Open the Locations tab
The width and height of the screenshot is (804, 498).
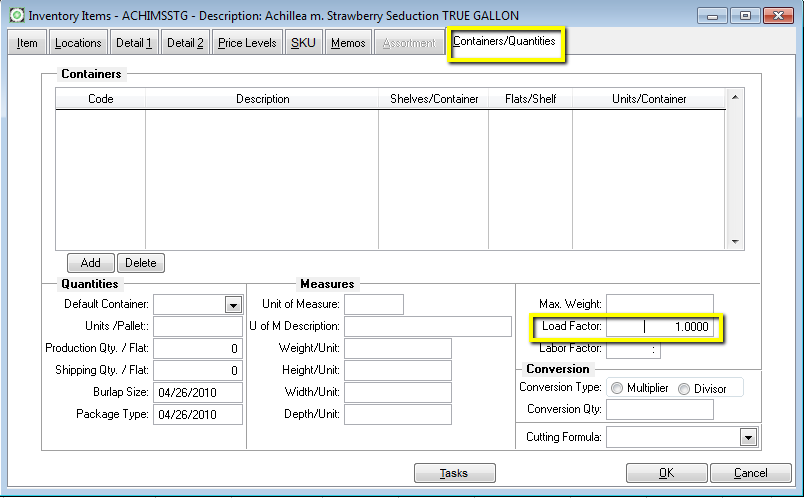(78, 43)
